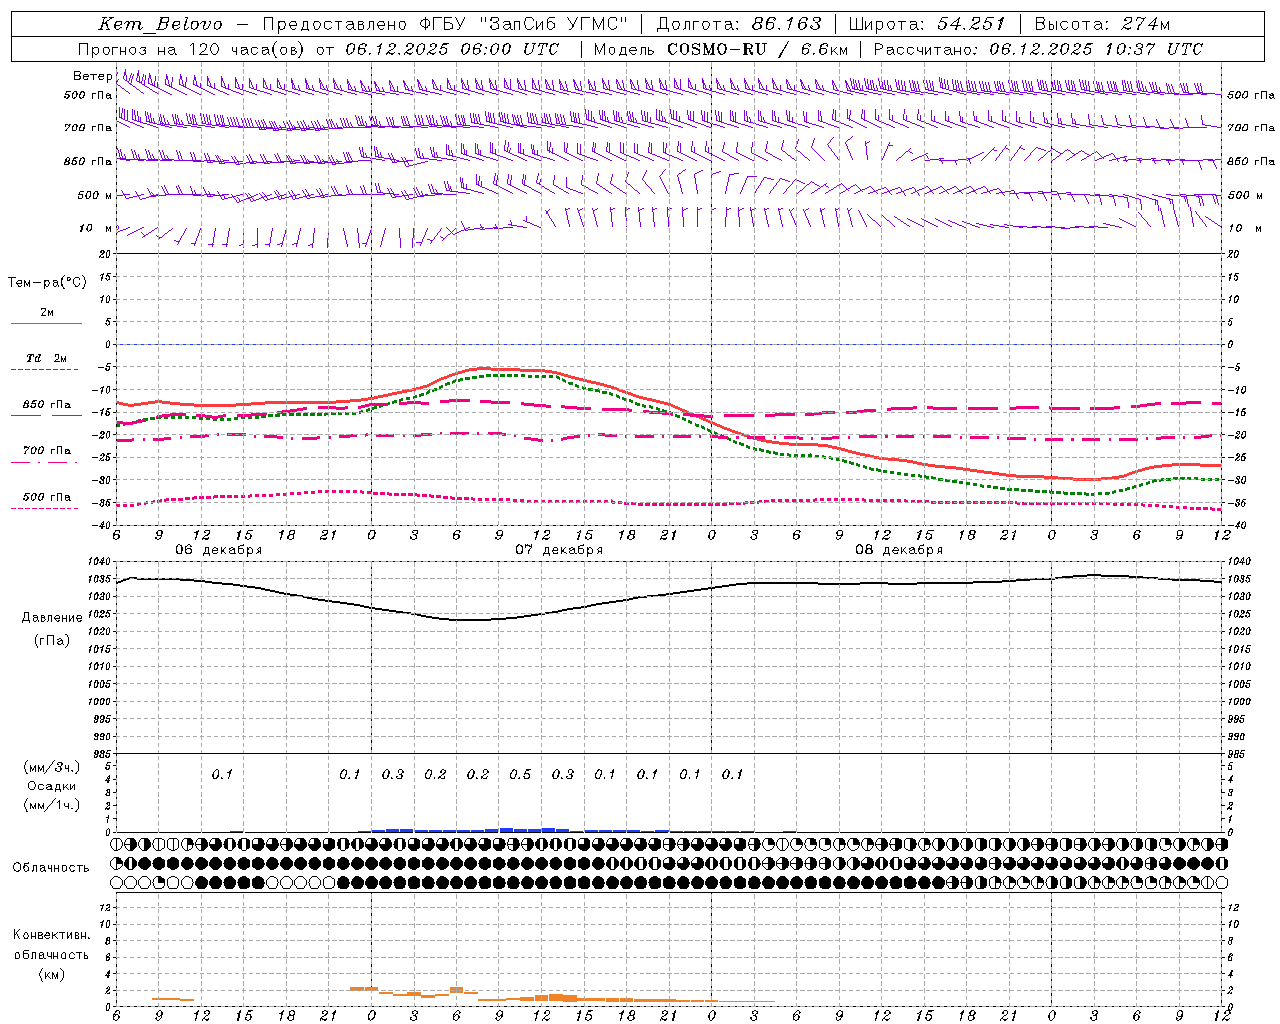Click the "850 гПа" temperature legend entry

[46, 405]
